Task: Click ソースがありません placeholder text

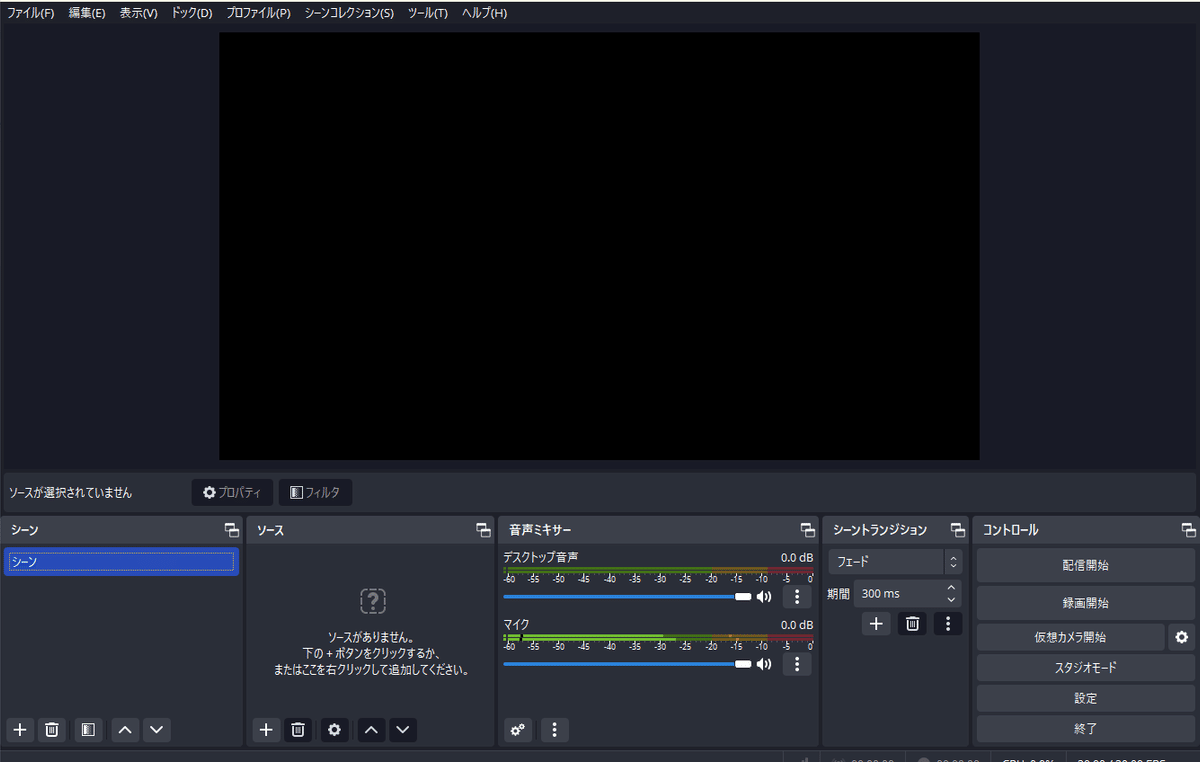Action: point(371,636)
